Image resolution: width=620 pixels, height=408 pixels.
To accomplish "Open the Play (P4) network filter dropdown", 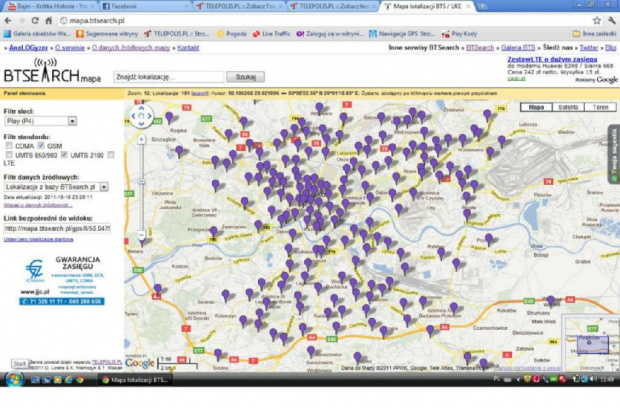I will 41,121.
